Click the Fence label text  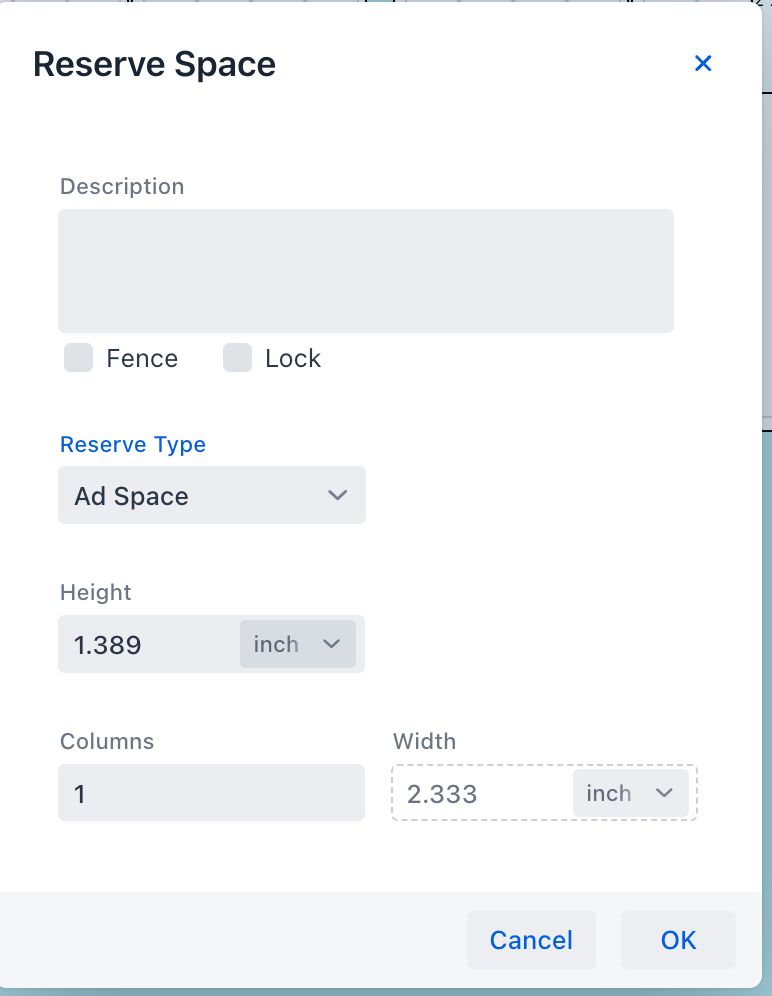pos(142,359)
